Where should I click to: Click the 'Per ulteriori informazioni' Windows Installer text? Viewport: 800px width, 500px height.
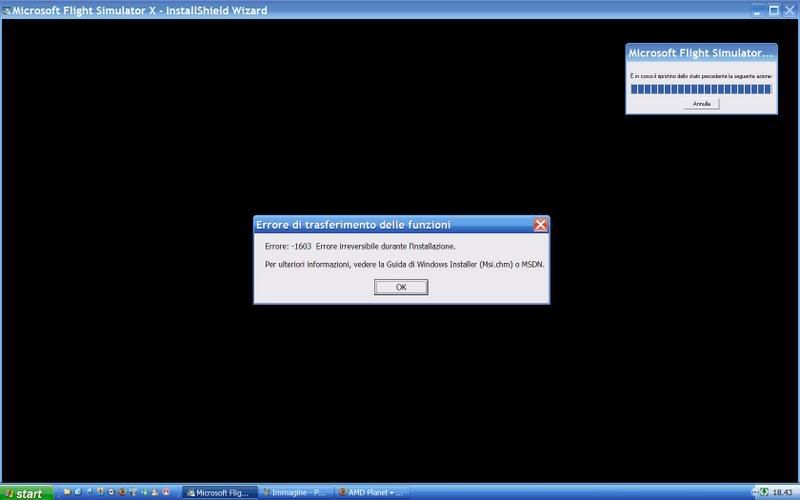pyautogui.click(x=404, y=265)
